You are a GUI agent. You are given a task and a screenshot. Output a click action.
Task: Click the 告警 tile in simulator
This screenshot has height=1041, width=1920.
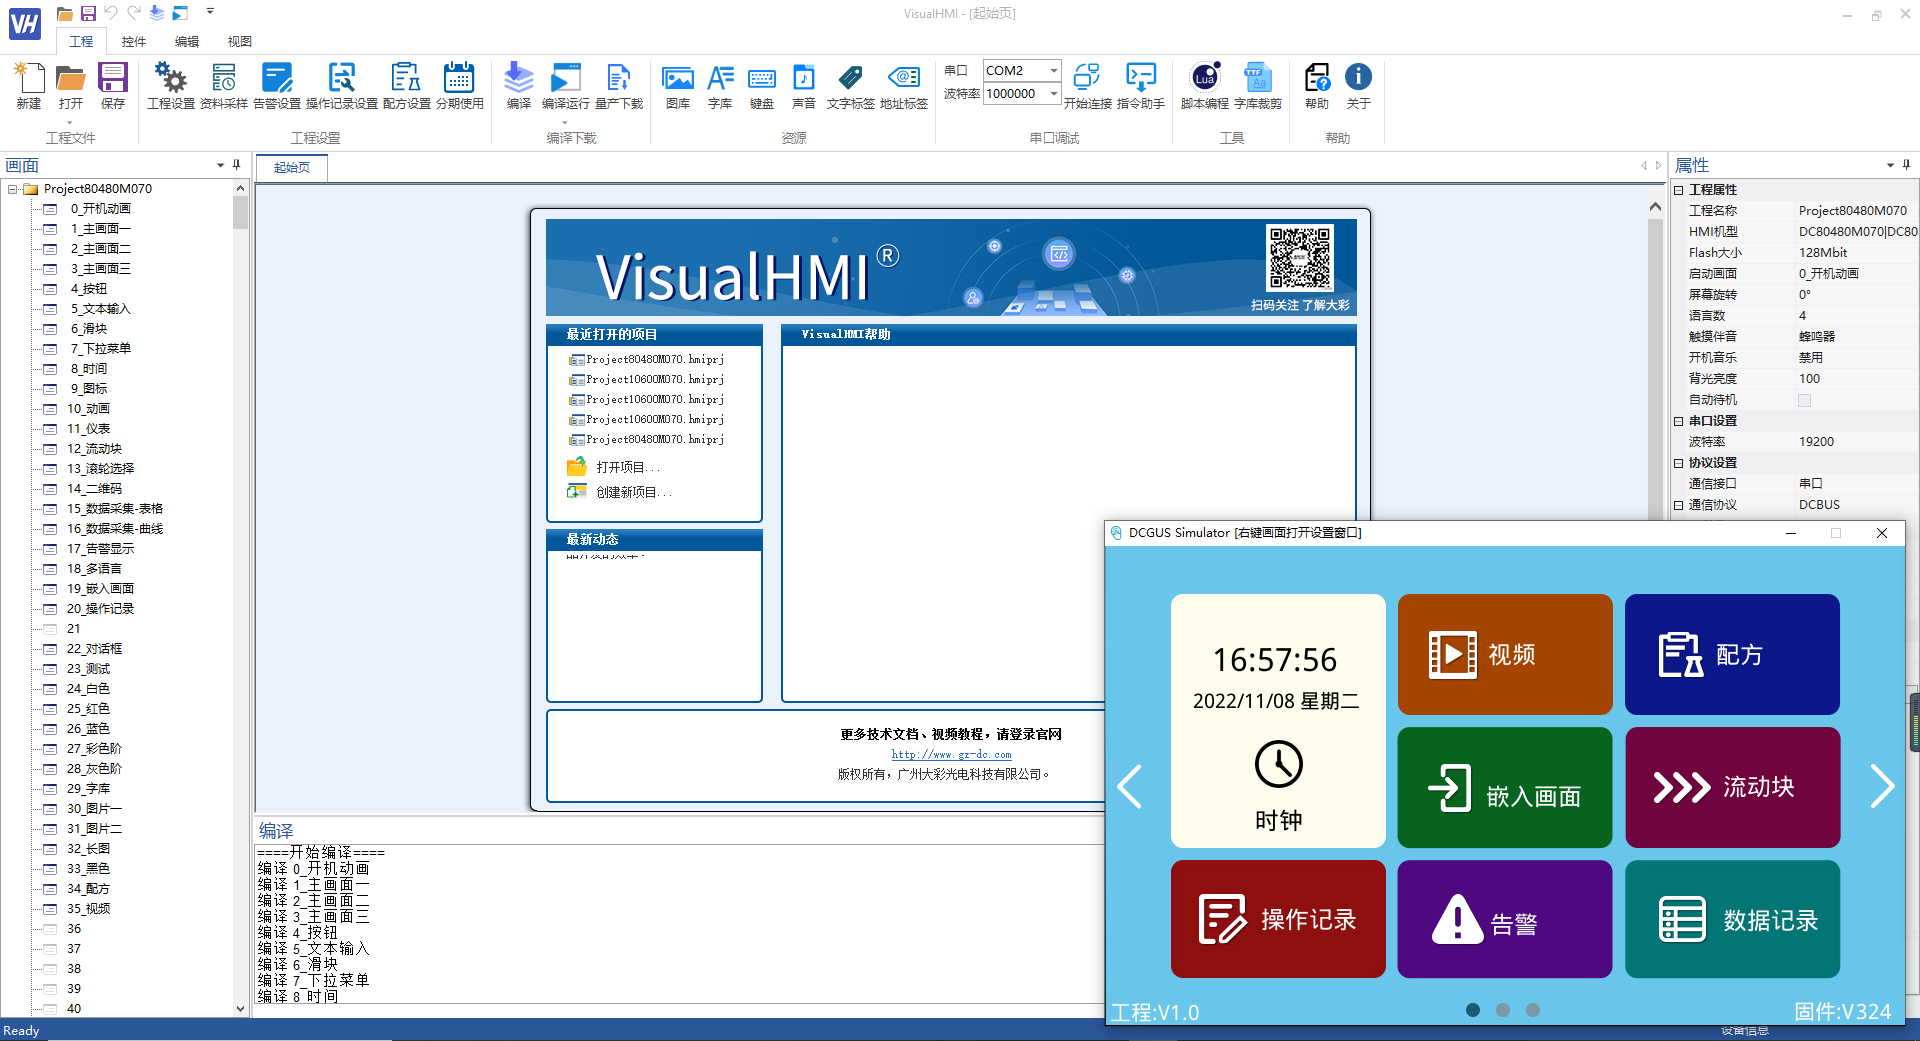[1505, 919]
